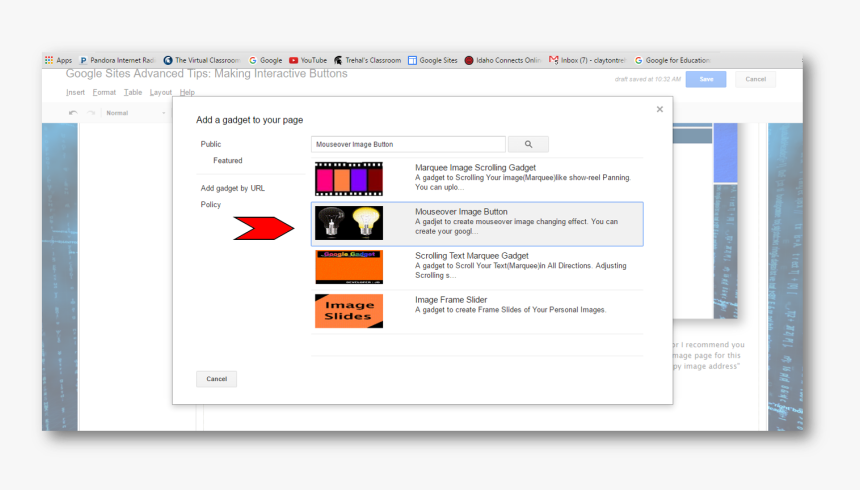
Task: Choose Add gadget by URL
Action: (x=232, y=188)
